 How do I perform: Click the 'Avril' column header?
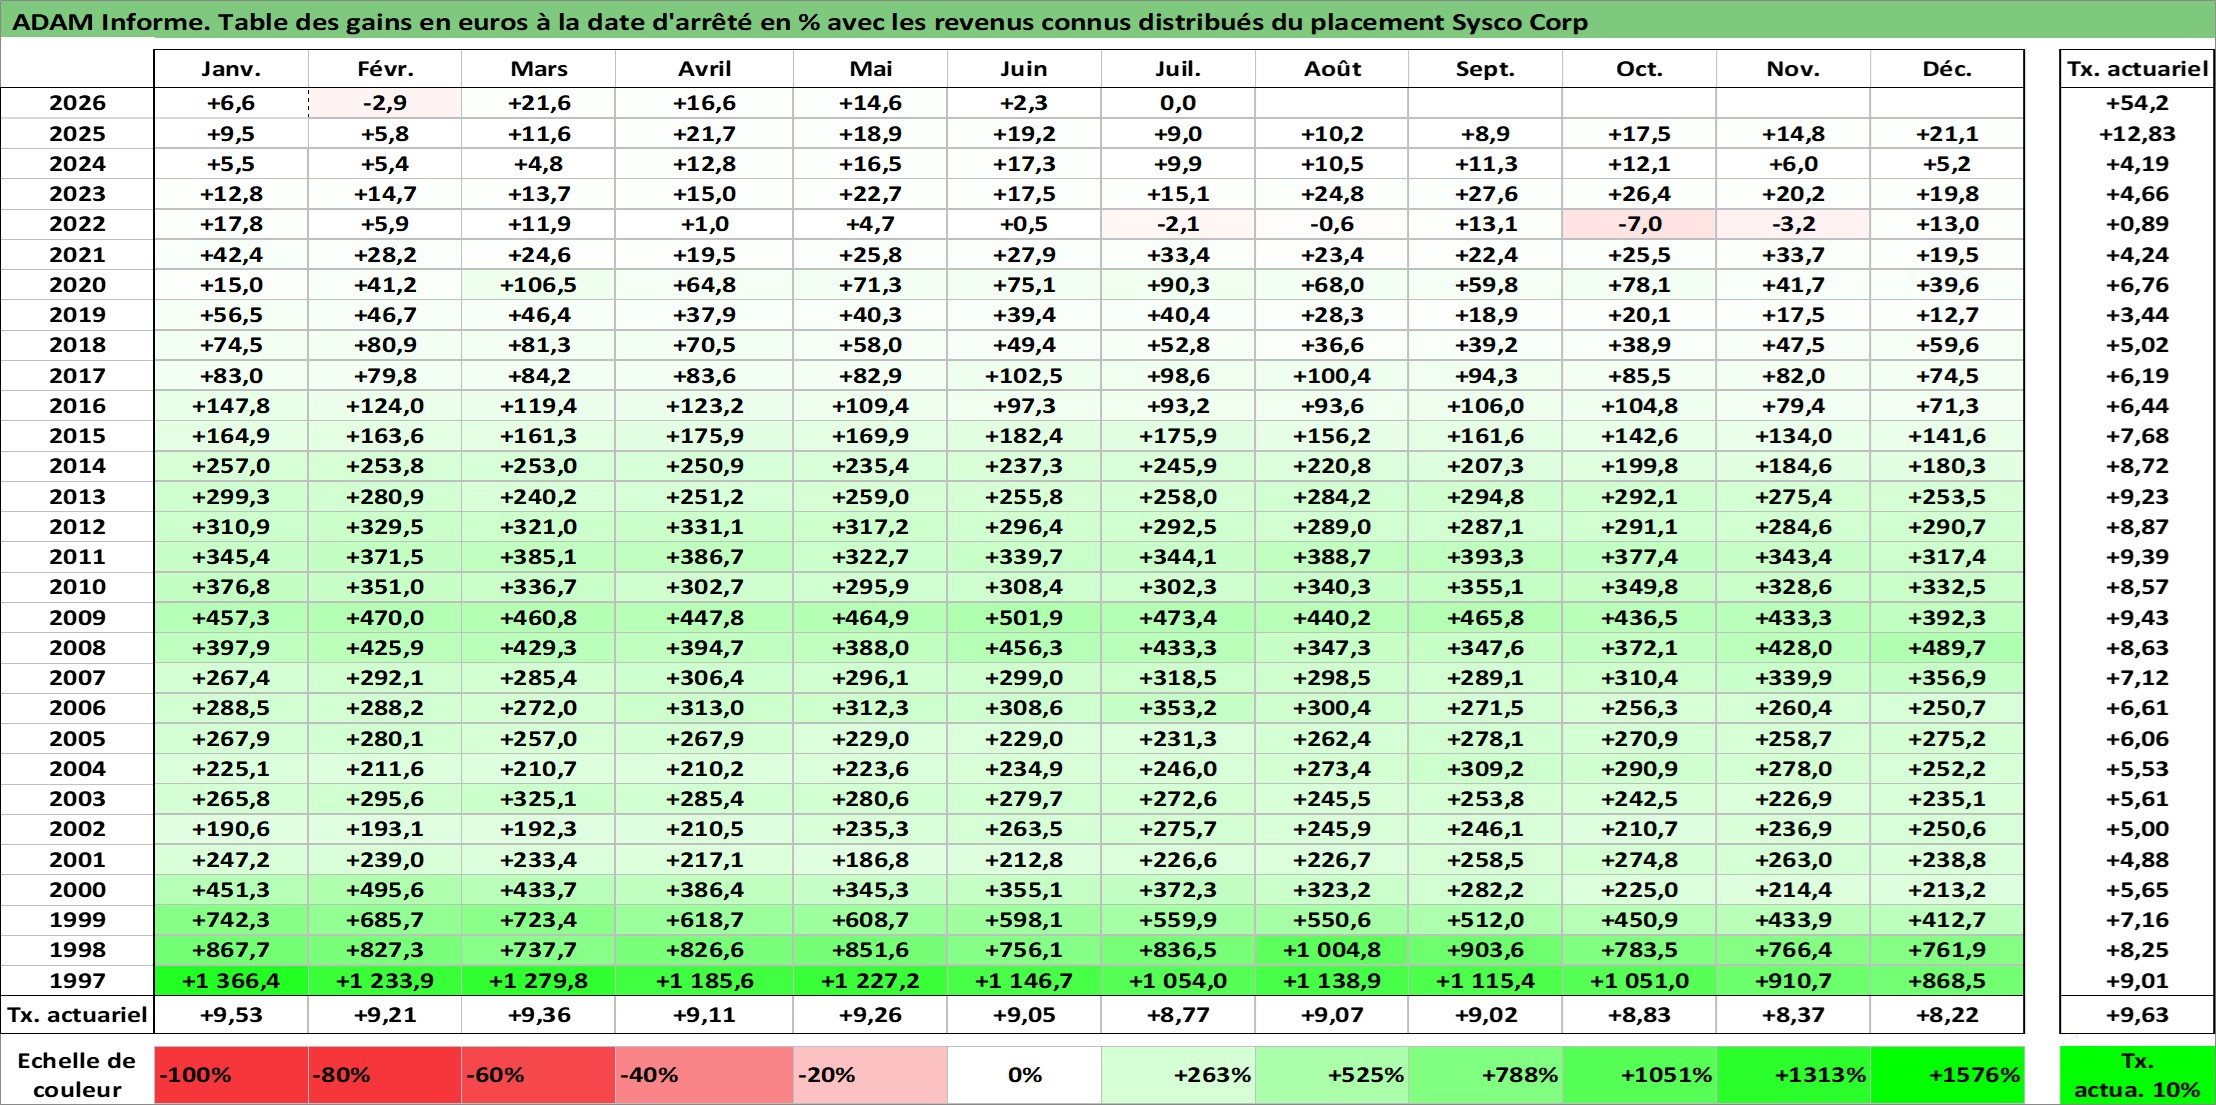point(705,69)
